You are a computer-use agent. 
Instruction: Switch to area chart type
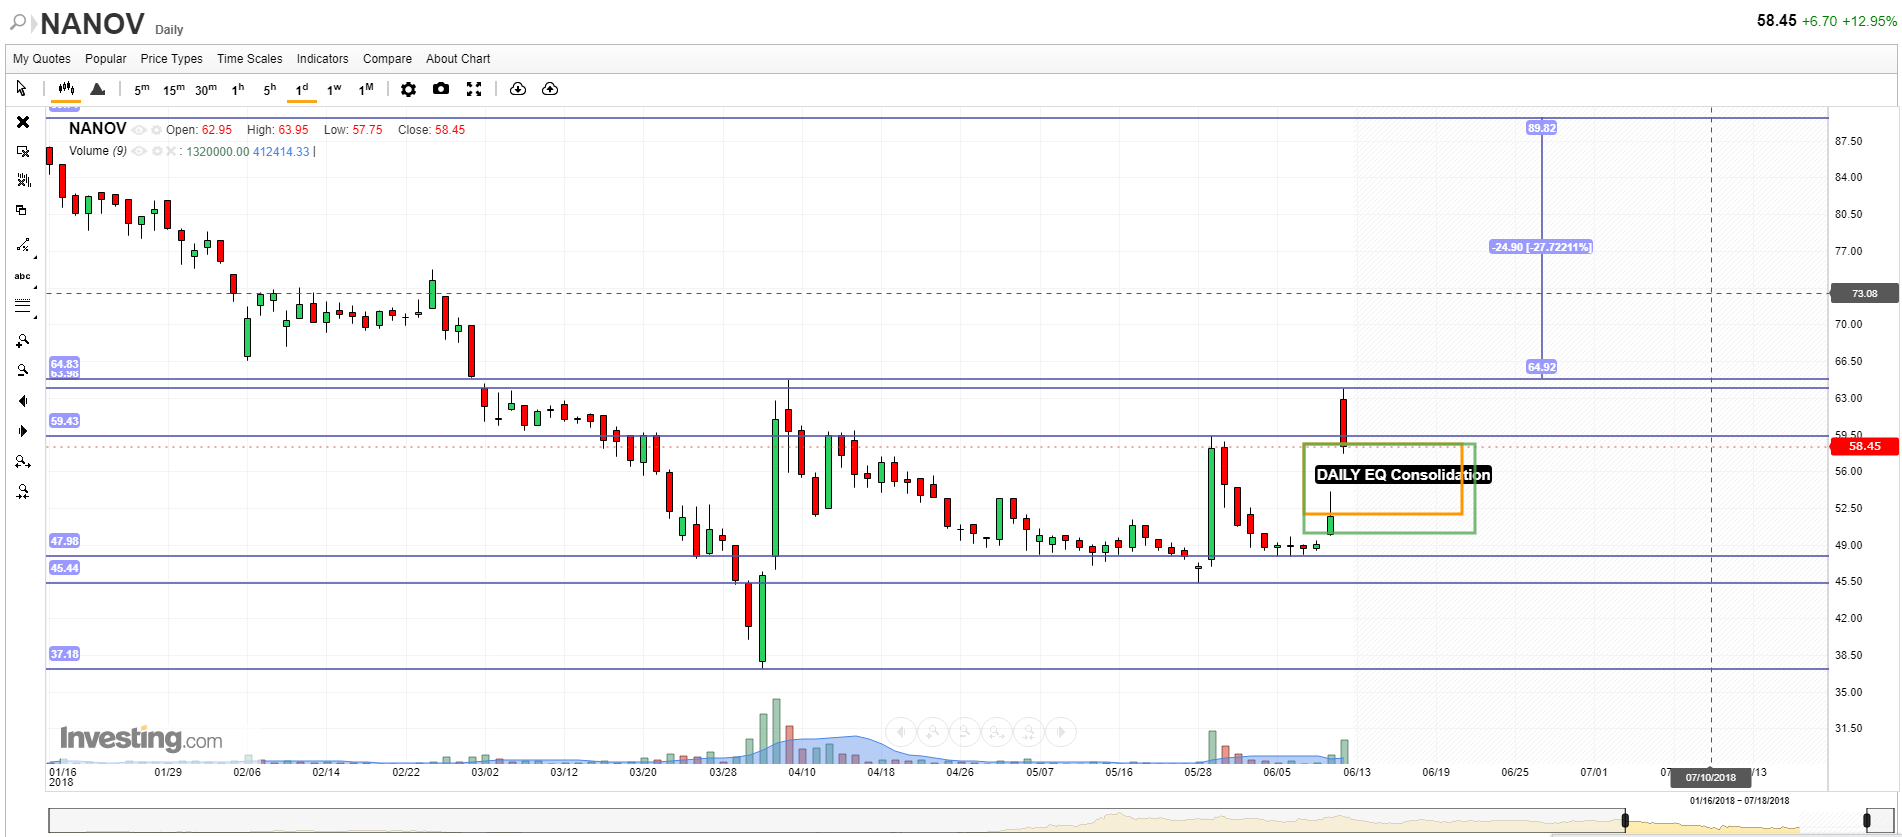[98, 89]
